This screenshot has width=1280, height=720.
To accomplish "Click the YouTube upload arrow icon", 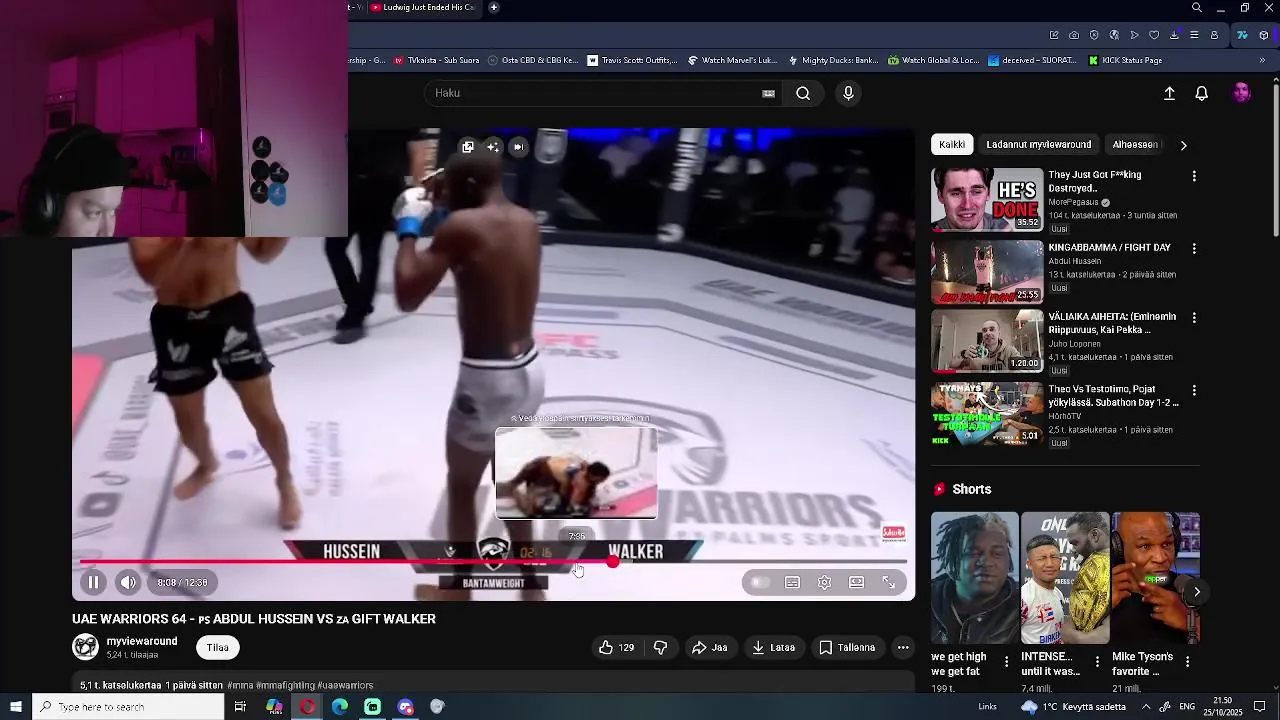I will coord(1169,93).
